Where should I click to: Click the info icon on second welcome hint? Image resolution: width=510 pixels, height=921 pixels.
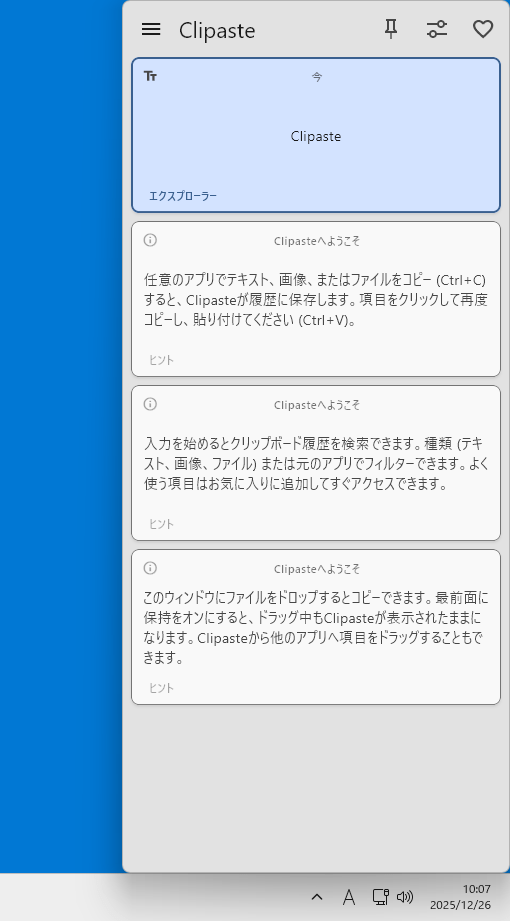click(x=150, y=404)
